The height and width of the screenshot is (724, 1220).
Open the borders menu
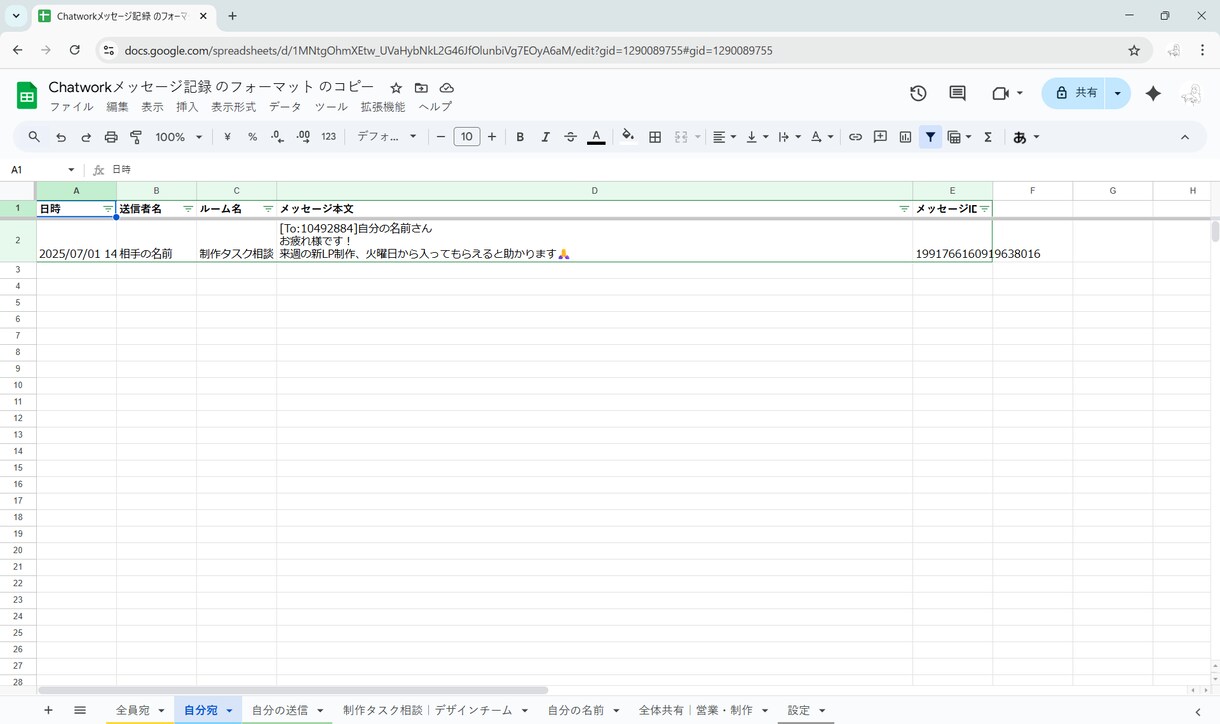(x=655, y=137)
